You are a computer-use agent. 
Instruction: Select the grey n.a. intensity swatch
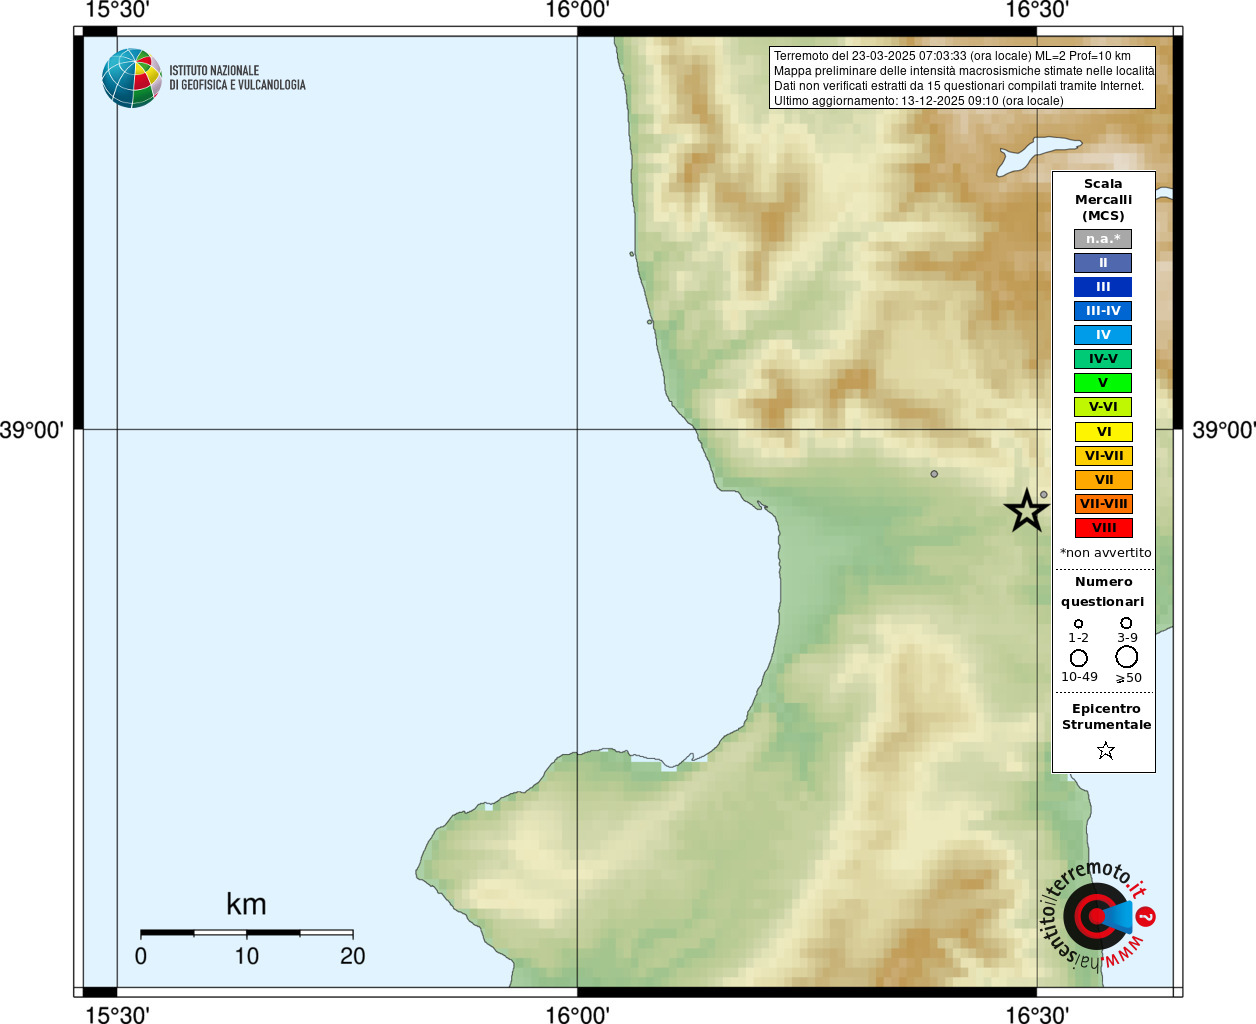pos(1103,239)
